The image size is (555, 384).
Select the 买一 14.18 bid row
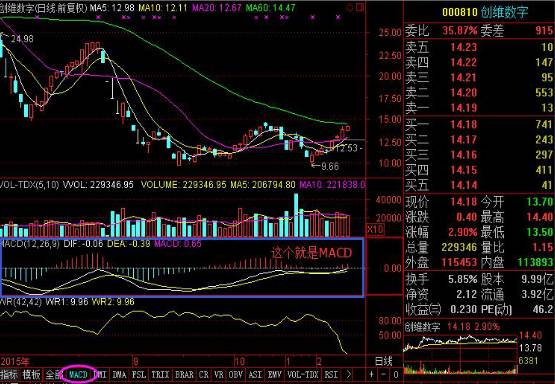pyautogui.click(x=479, y=125)
